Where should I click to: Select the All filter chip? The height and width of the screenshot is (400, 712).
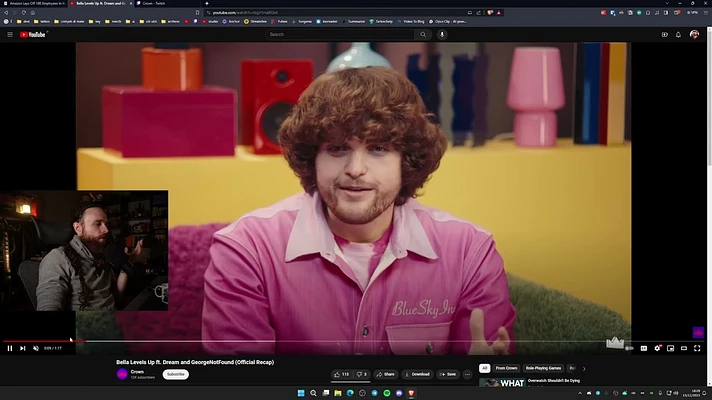485,368
